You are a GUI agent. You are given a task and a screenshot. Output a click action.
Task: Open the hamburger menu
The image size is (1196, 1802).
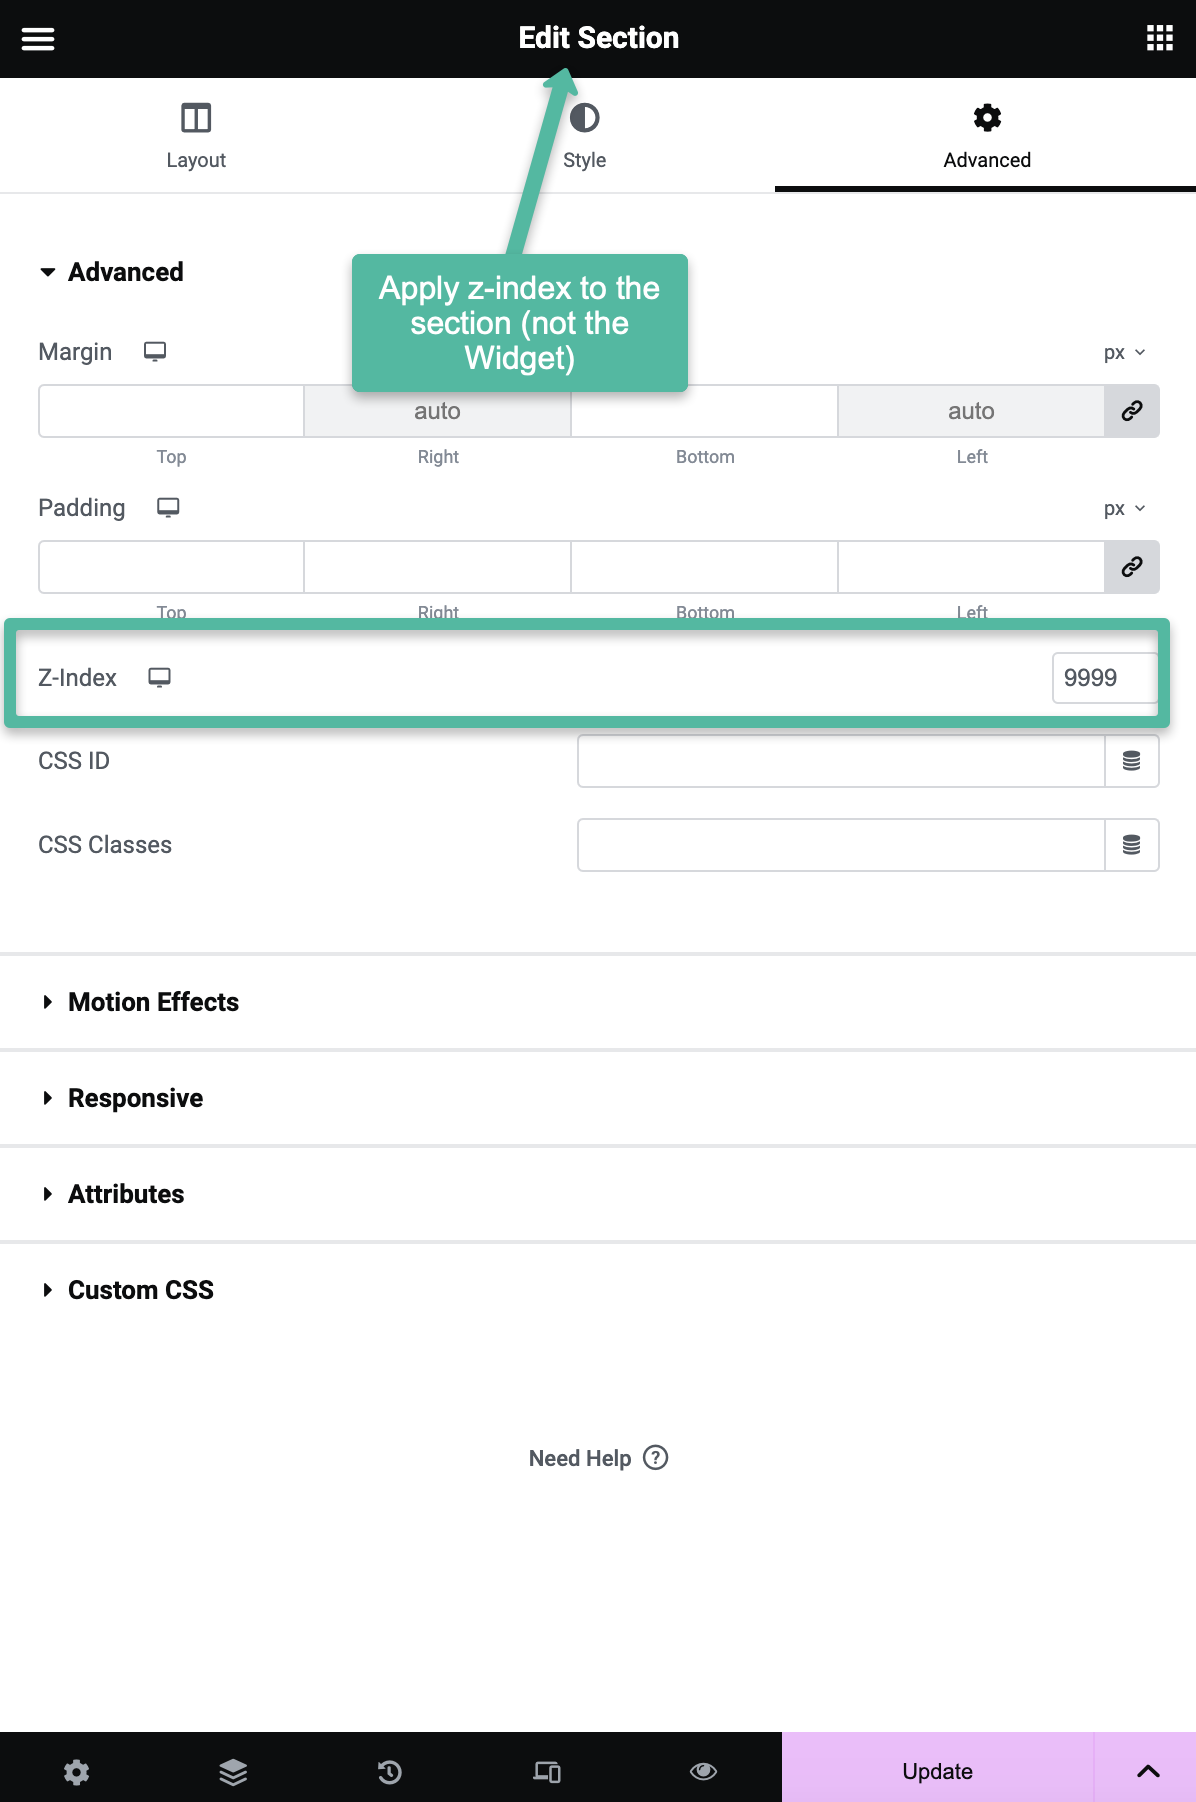(38, 39)
